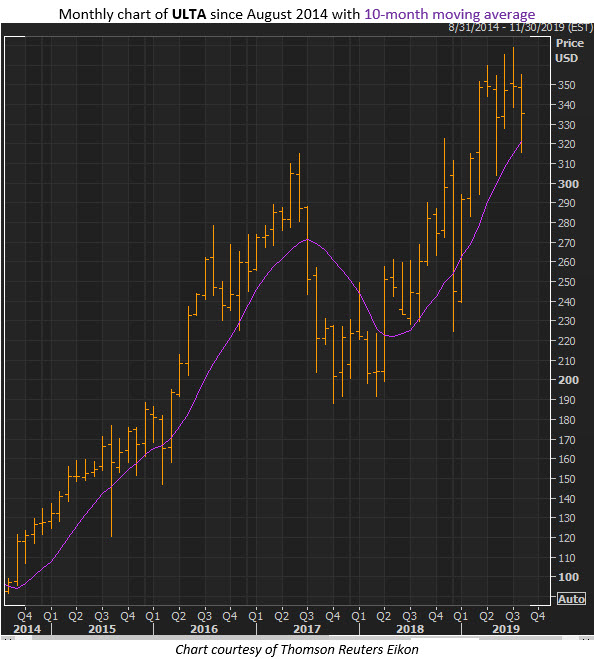Click the 220 price axis label

pyautogui.click(x=566, y=341)
